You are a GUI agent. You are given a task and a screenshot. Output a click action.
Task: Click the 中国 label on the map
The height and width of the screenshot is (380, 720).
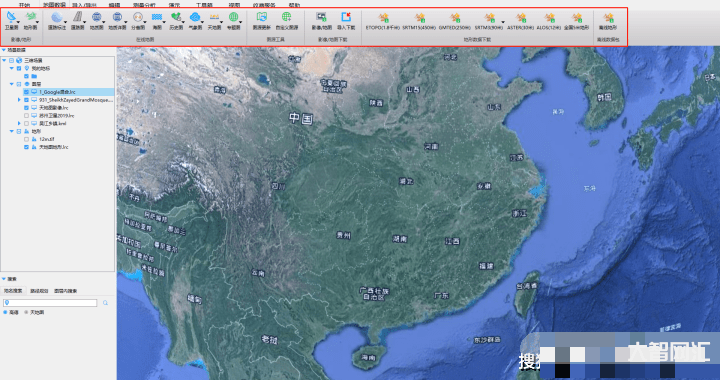point(301,118)
